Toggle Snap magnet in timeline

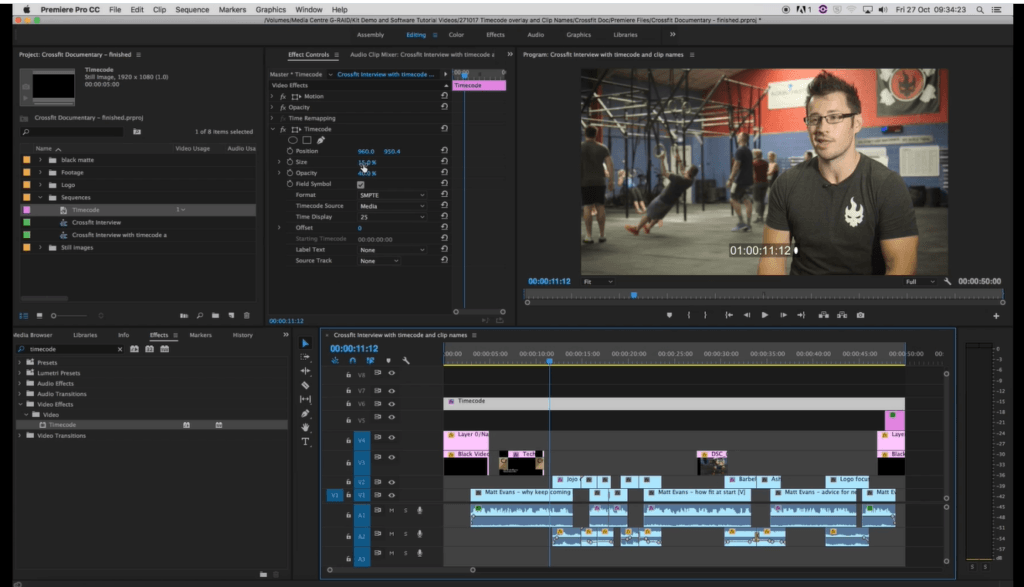353,360
